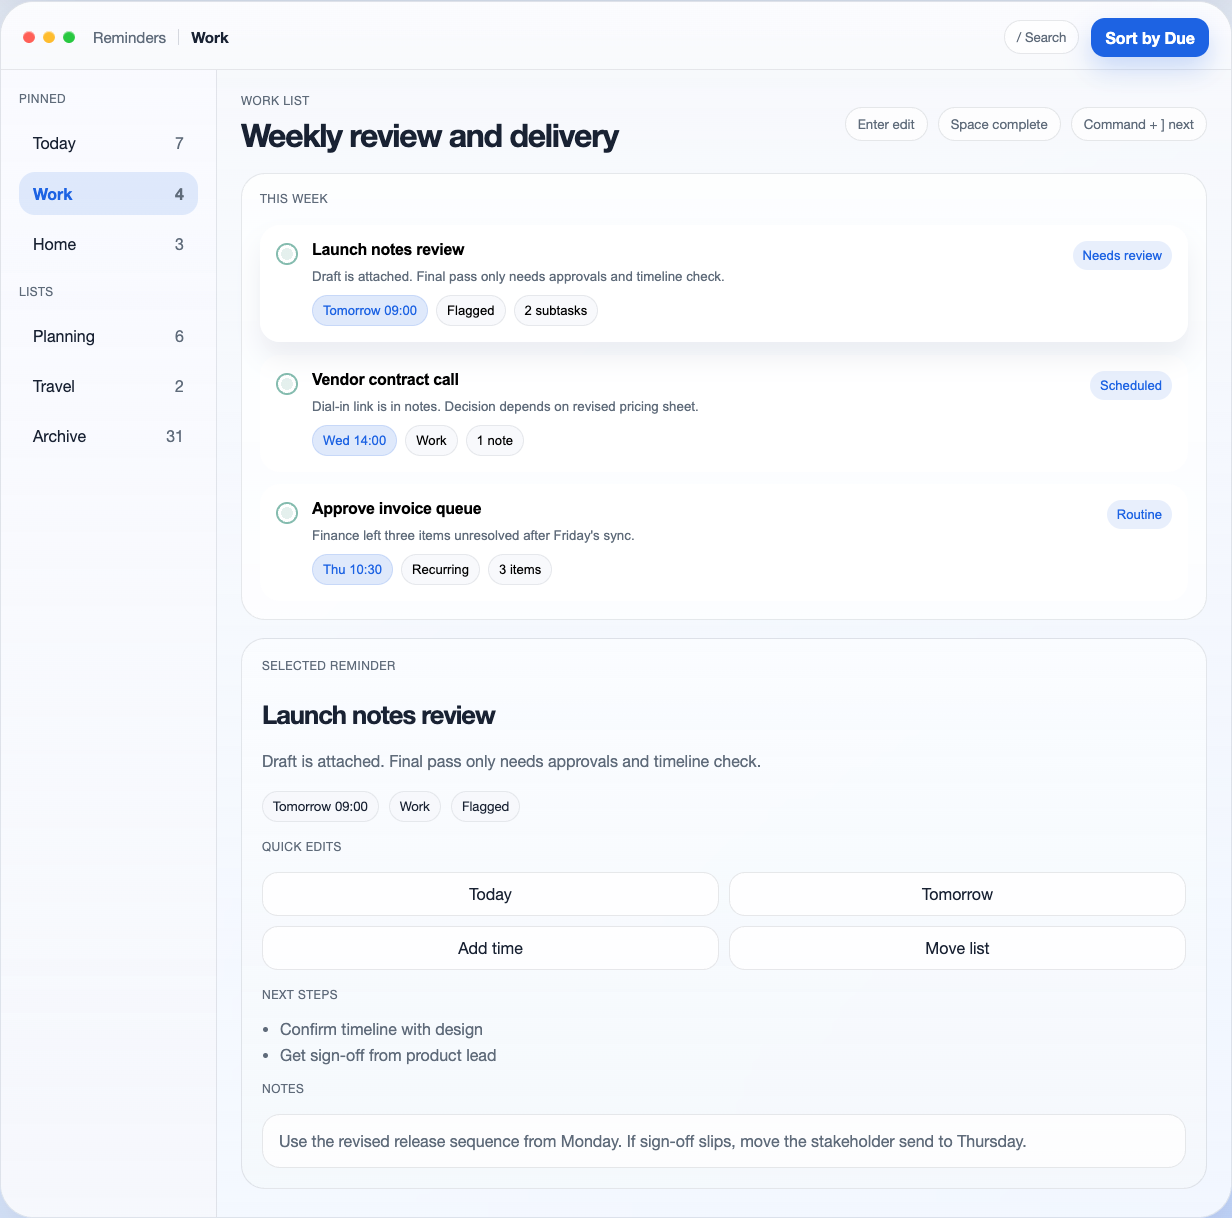Click the Move list quick edit
This screenshot has height=1218, width=1232.
tap(956, 948)
